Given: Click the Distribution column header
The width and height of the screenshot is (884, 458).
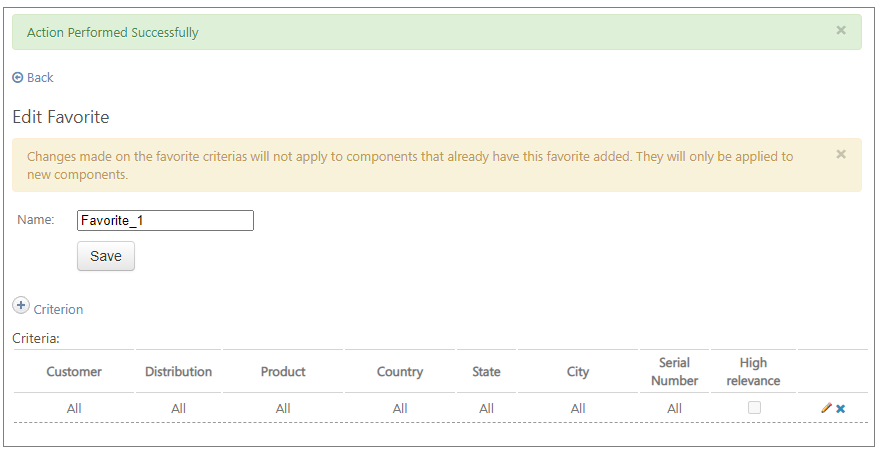Looking at the screenshot, I should 179,372.
